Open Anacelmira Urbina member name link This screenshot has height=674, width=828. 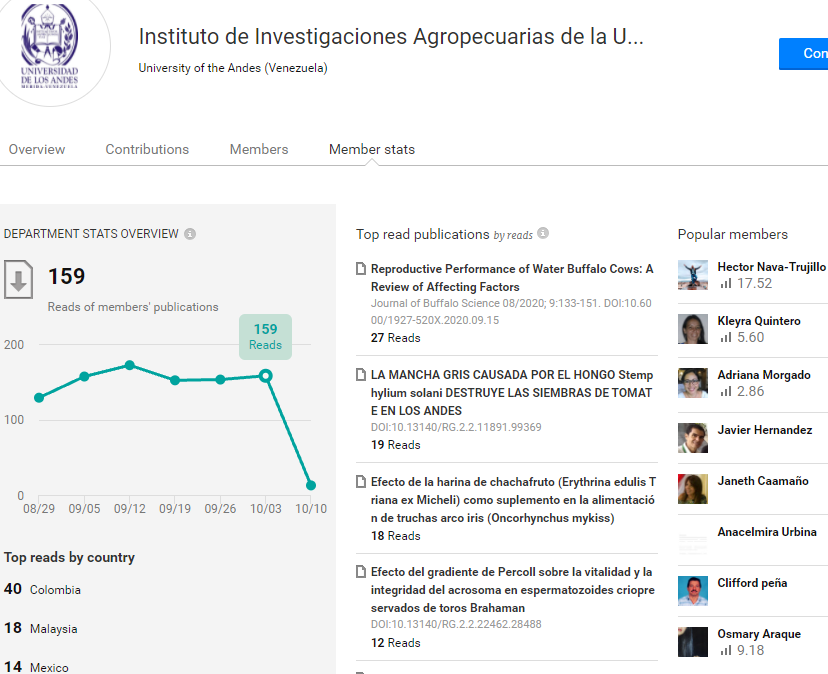coord(767,531)
